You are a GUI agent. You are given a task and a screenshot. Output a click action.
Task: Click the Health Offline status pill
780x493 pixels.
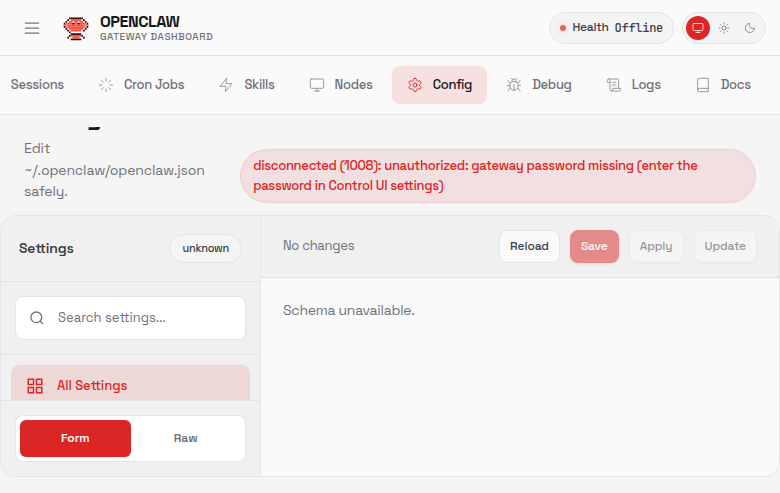(611, 28)
